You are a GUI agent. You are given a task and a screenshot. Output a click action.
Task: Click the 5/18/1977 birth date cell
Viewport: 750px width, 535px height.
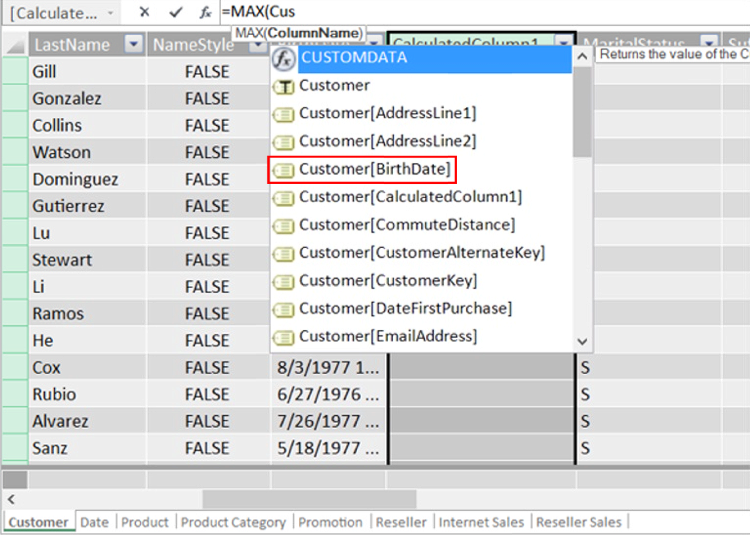pos(329,448)
